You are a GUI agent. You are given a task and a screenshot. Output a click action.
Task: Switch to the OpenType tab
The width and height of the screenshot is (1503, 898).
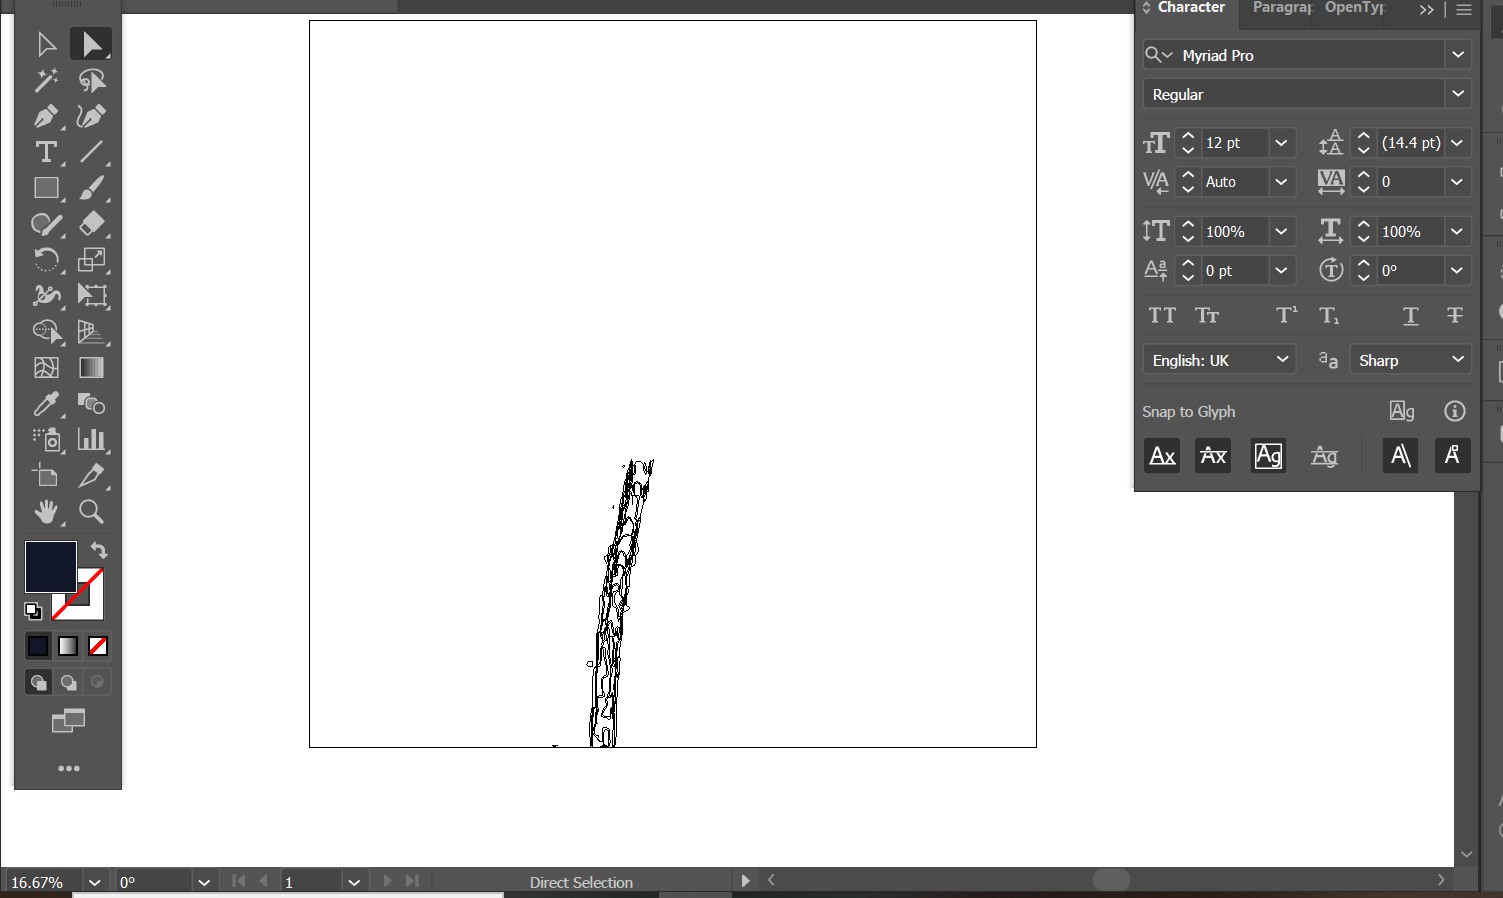coord(1354,8)
